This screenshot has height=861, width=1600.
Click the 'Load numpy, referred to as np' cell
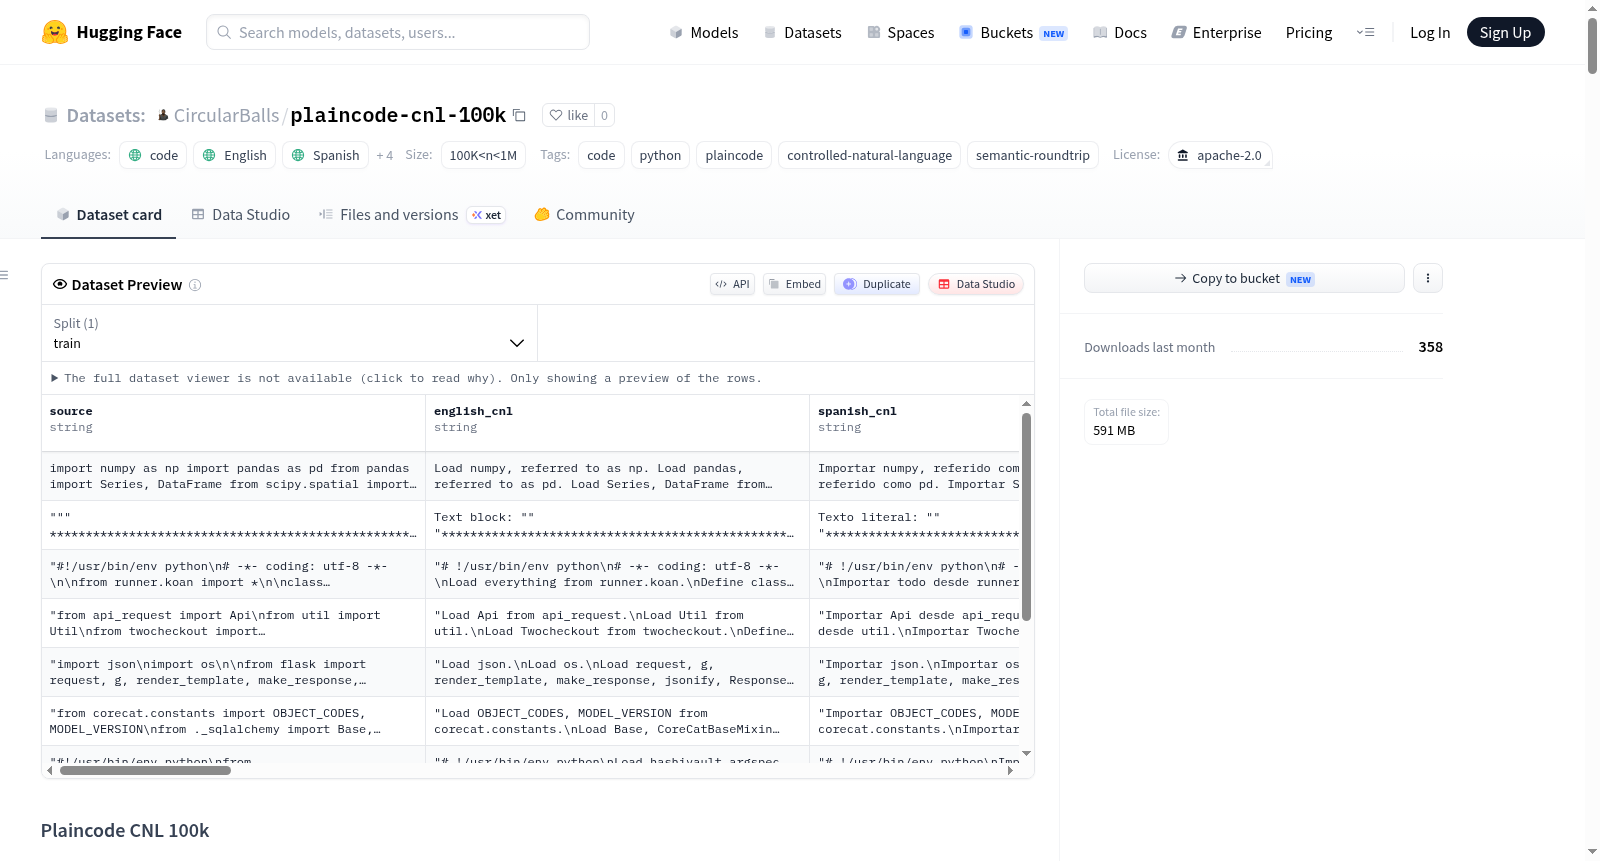pos(618,476)
